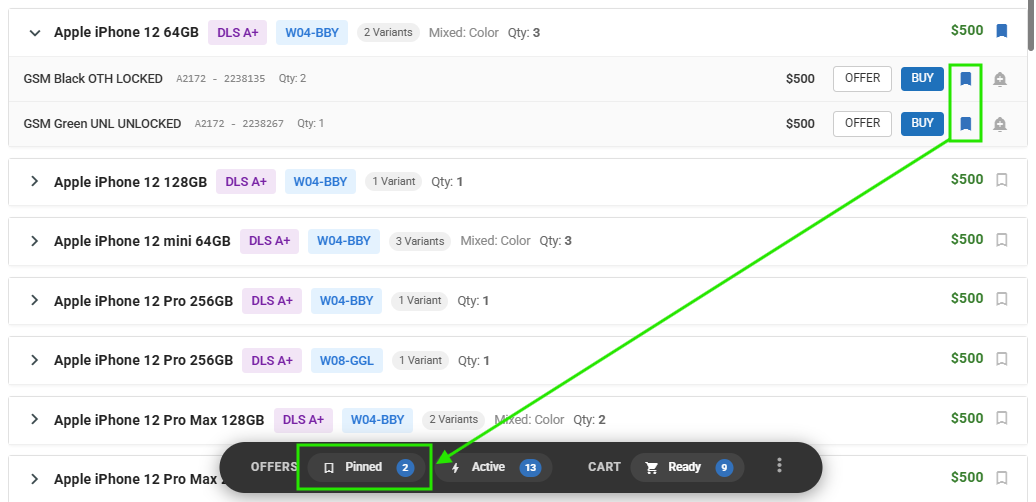
Task: Click the shopping cart icon in Ready pill
Action: coord(651,468)
